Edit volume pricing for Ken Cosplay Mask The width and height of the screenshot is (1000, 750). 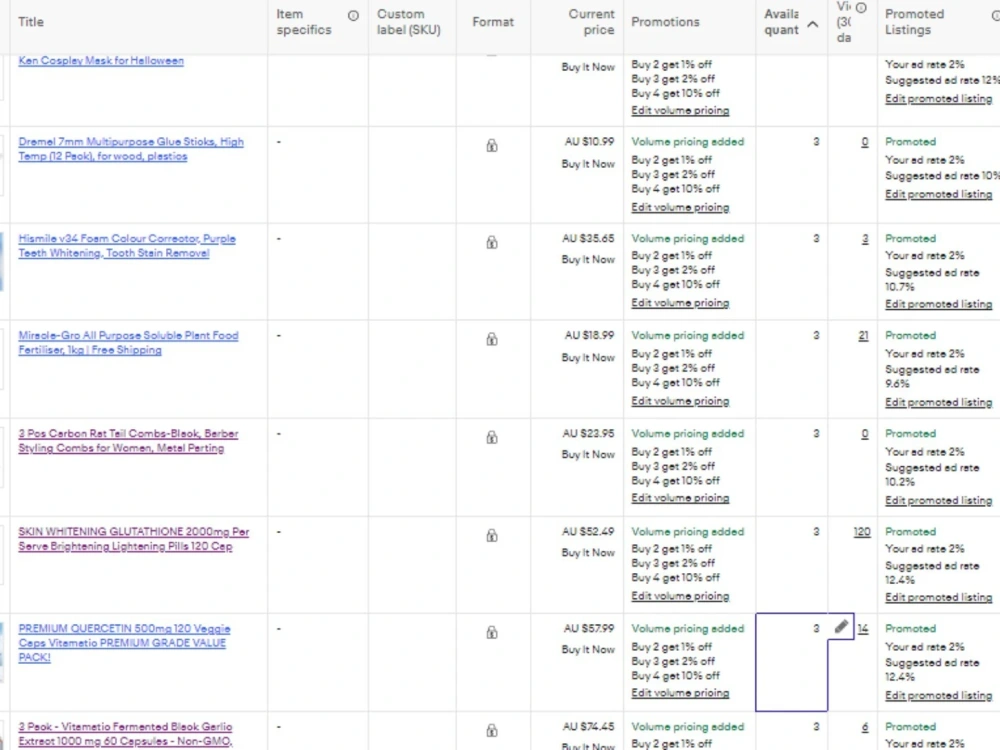(680, 110)
